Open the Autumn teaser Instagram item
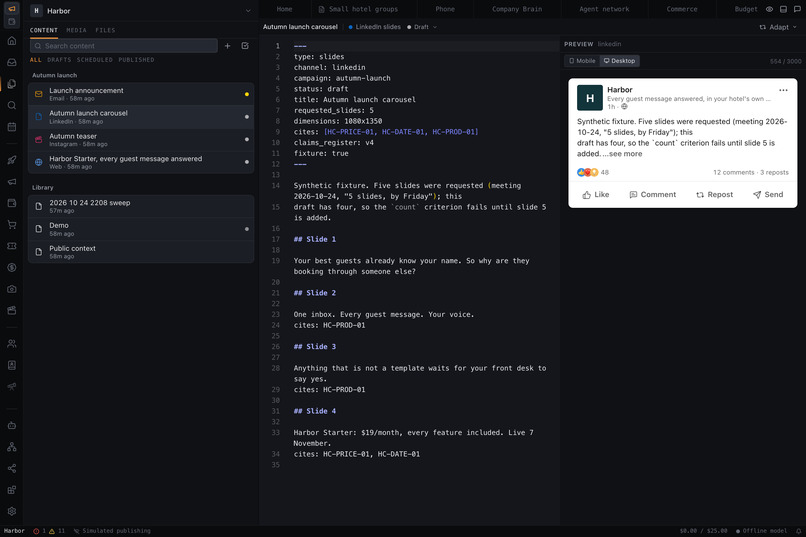The image size is (806, 537). click(141, 140)
